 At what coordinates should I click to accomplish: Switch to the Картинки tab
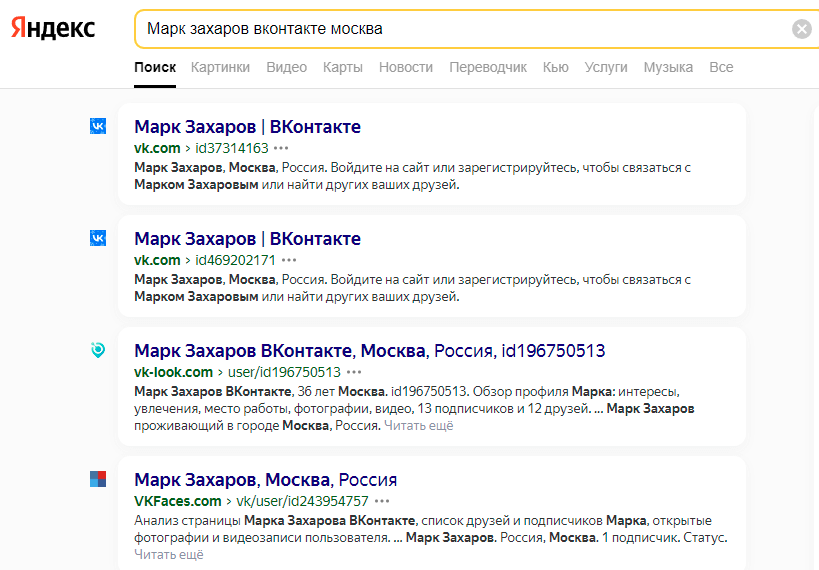point(220,67)
